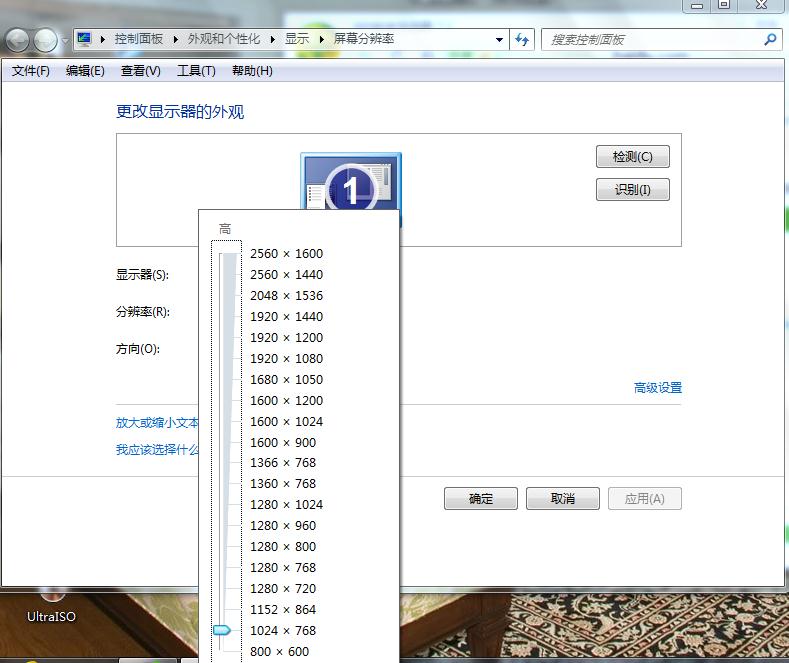Open the 工具(T) menu
789x663 pixels.
[196, 71]
